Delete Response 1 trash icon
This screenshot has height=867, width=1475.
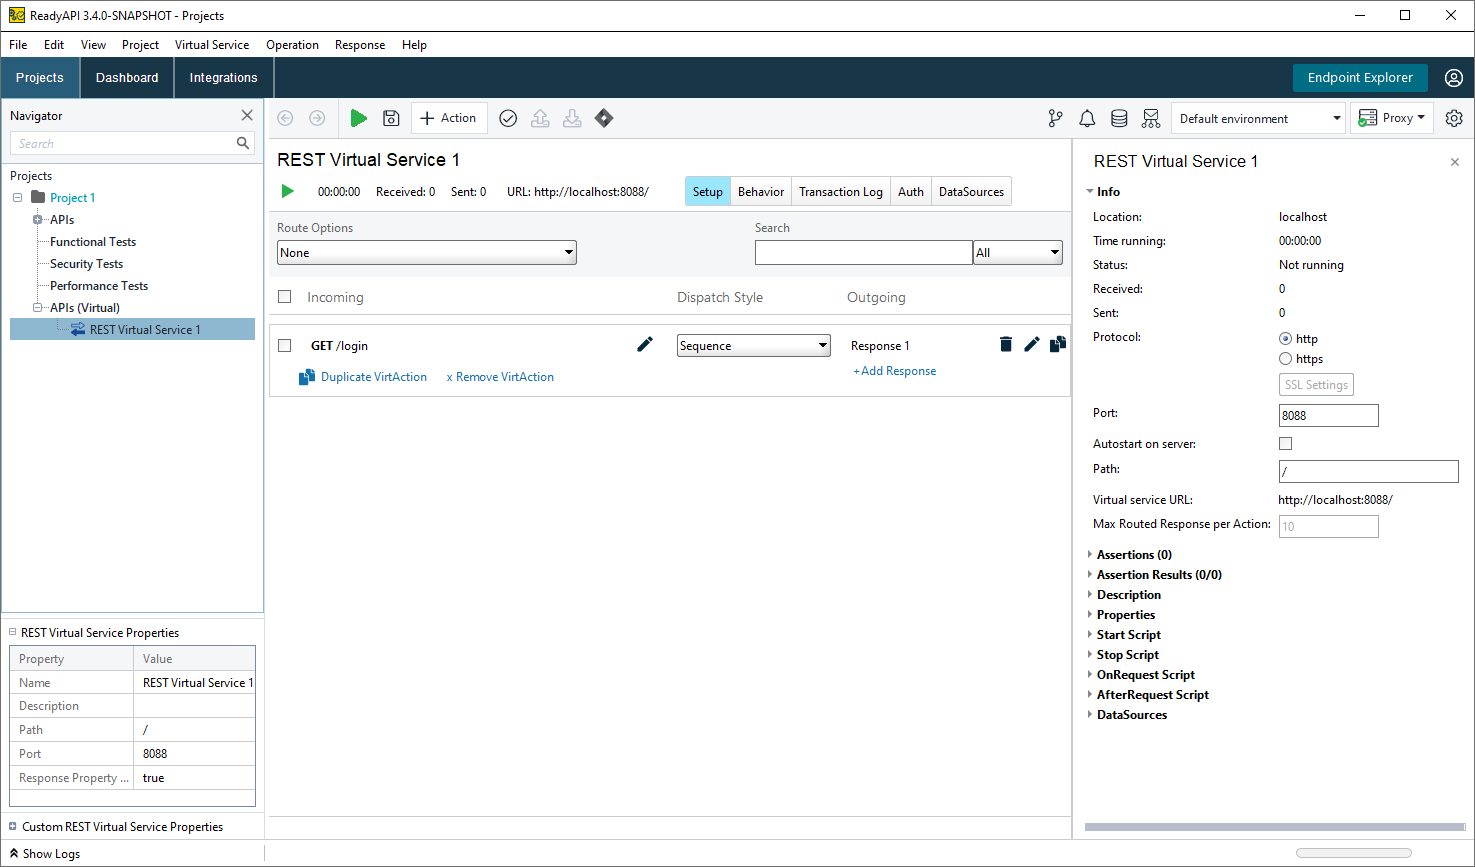click(1006, 344)
